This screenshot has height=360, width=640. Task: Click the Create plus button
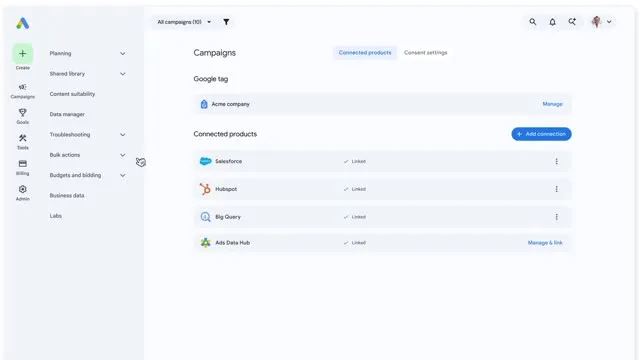tap(22, 53)
